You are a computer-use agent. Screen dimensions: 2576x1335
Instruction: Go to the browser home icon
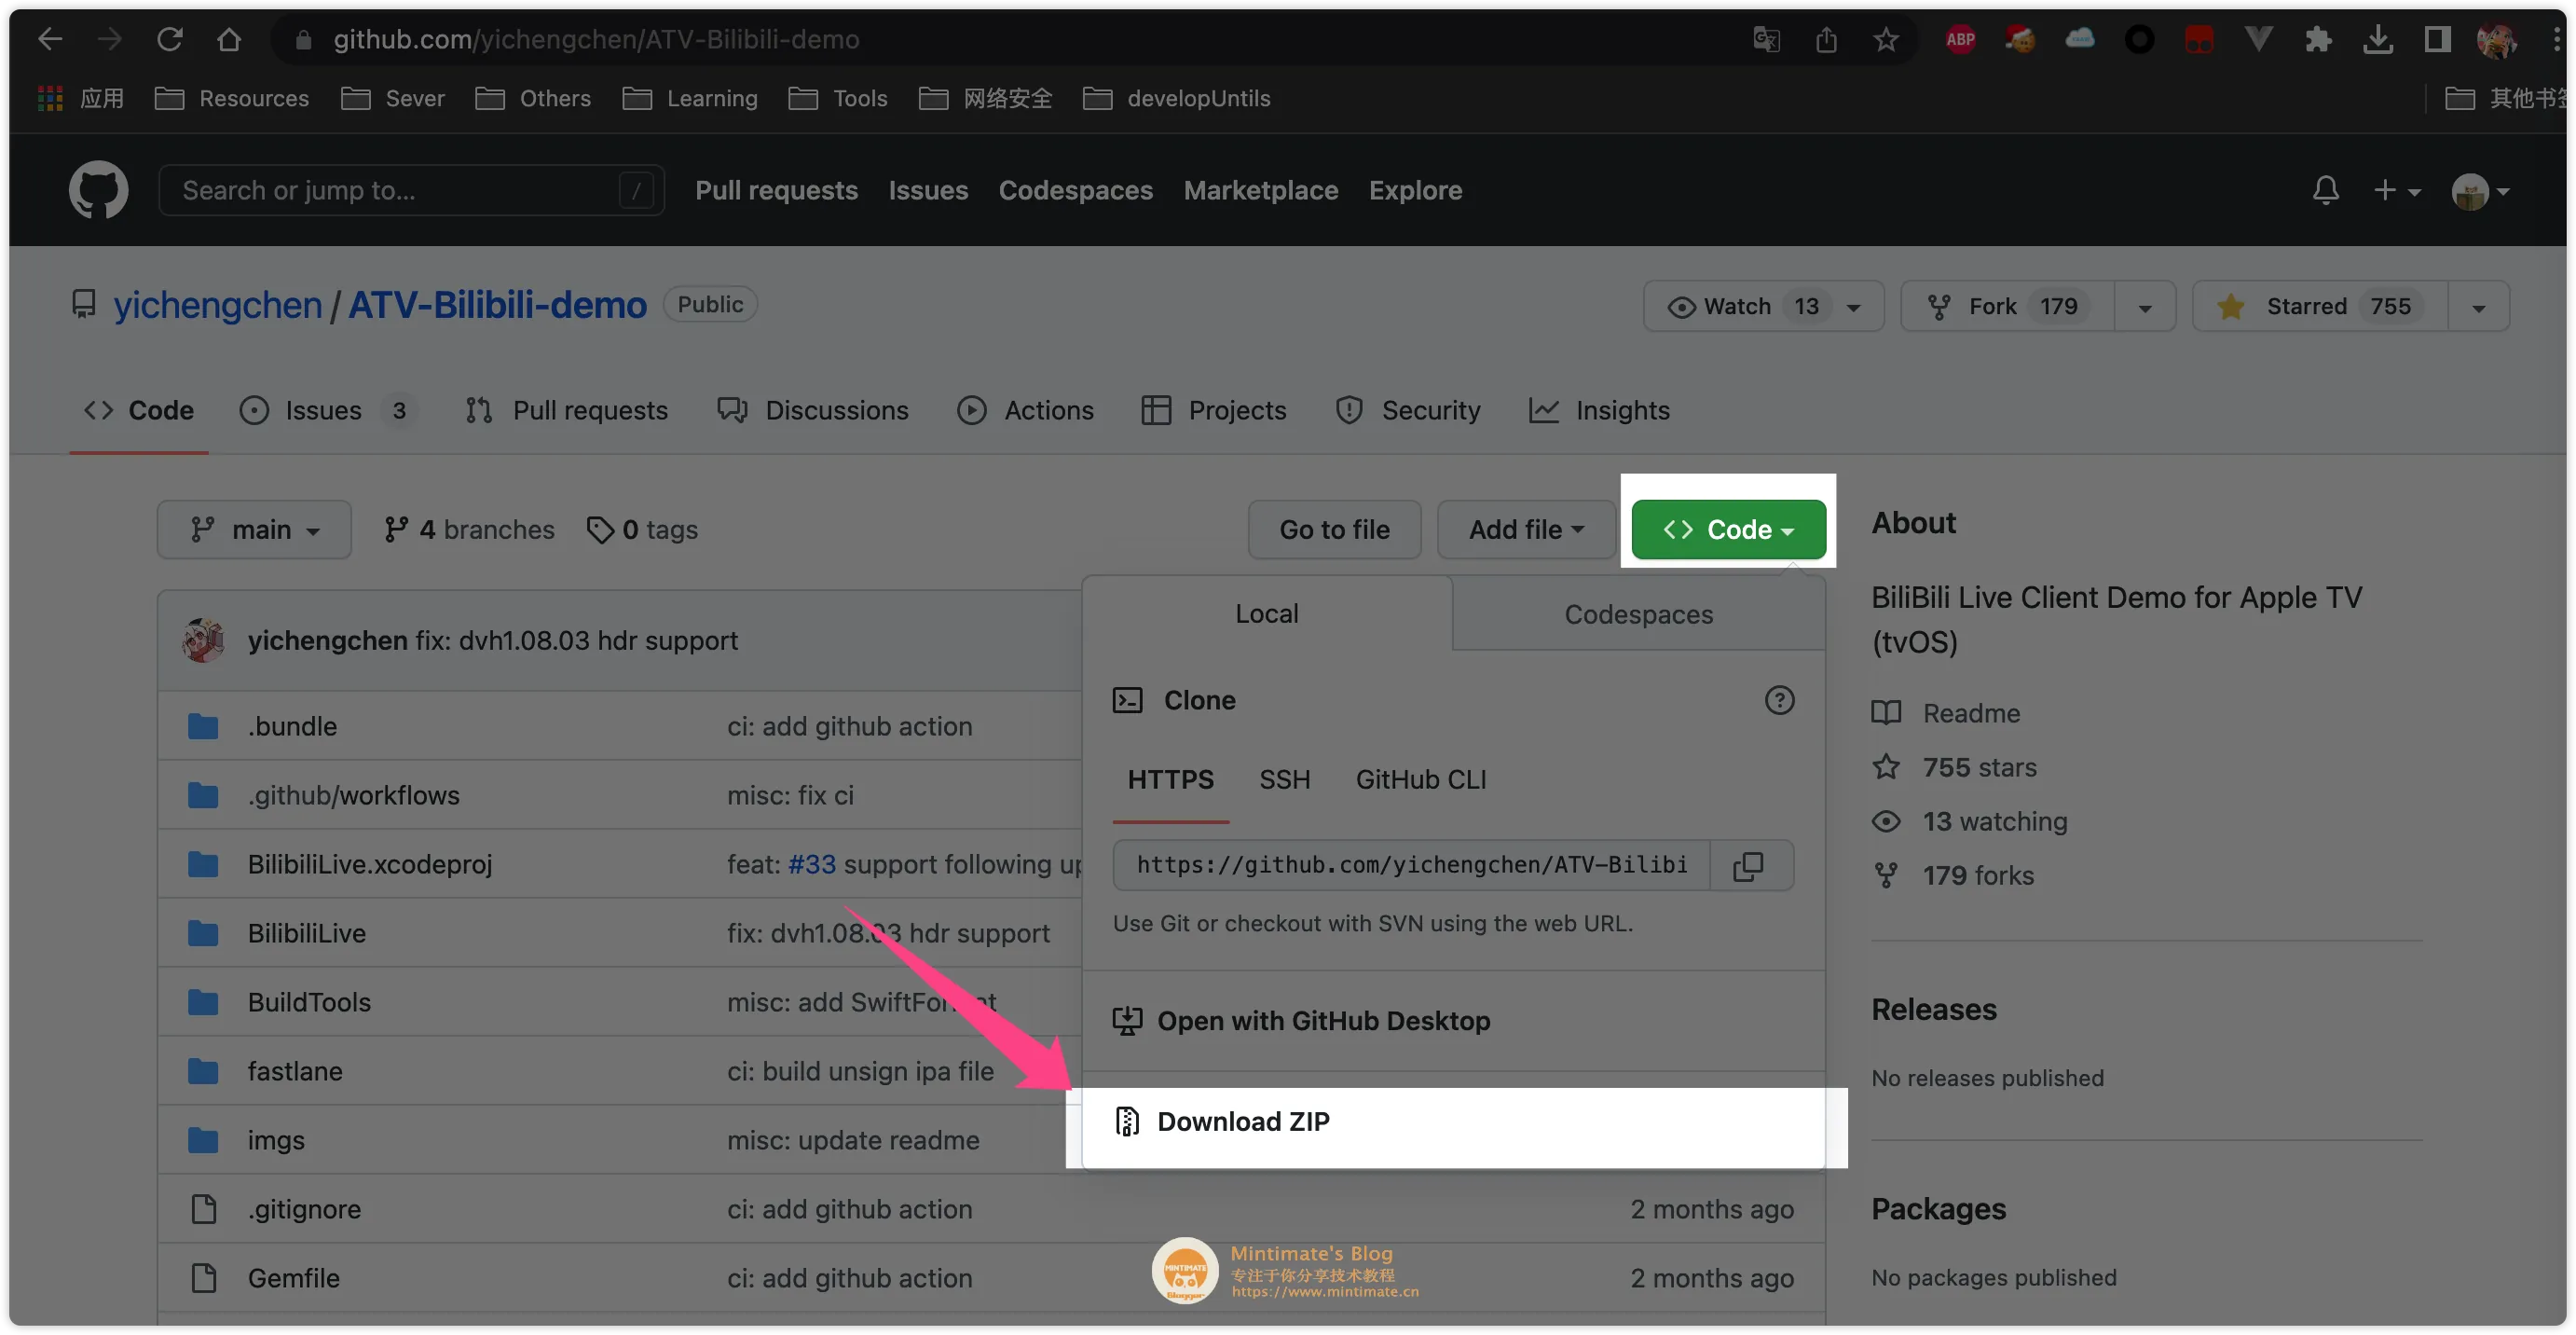(229, 39)
